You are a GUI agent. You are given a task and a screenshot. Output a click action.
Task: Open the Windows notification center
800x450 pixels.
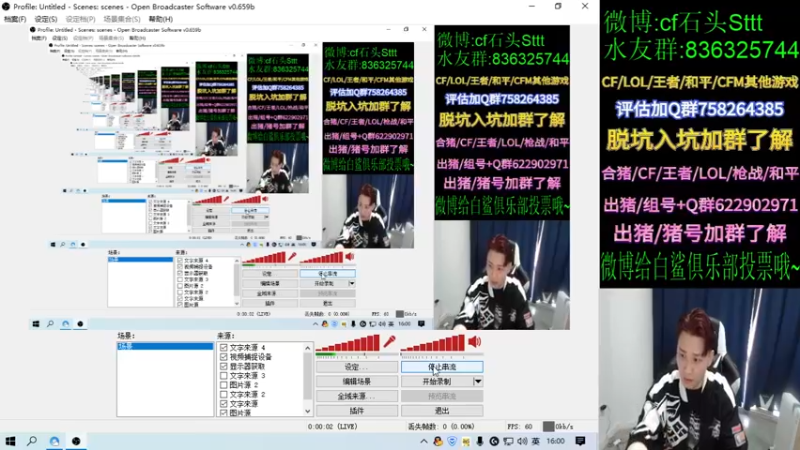(580, 441)
